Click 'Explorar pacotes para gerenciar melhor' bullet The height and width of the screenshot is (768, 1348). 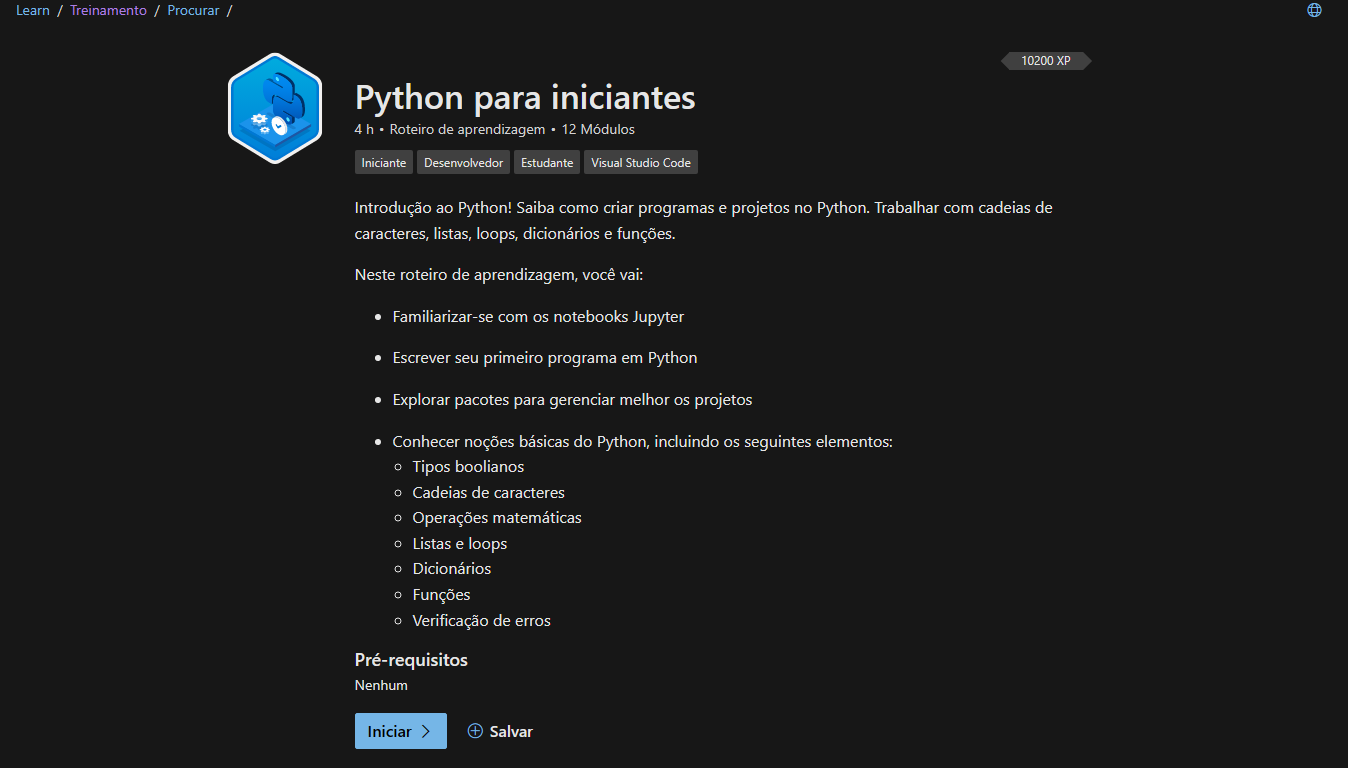[572, 400]
